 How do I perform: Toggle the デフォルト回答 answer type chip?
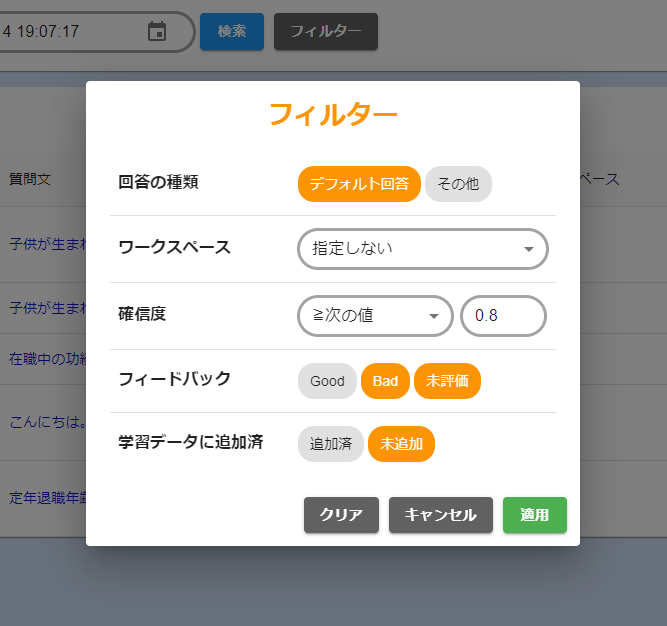pos(359,184)
